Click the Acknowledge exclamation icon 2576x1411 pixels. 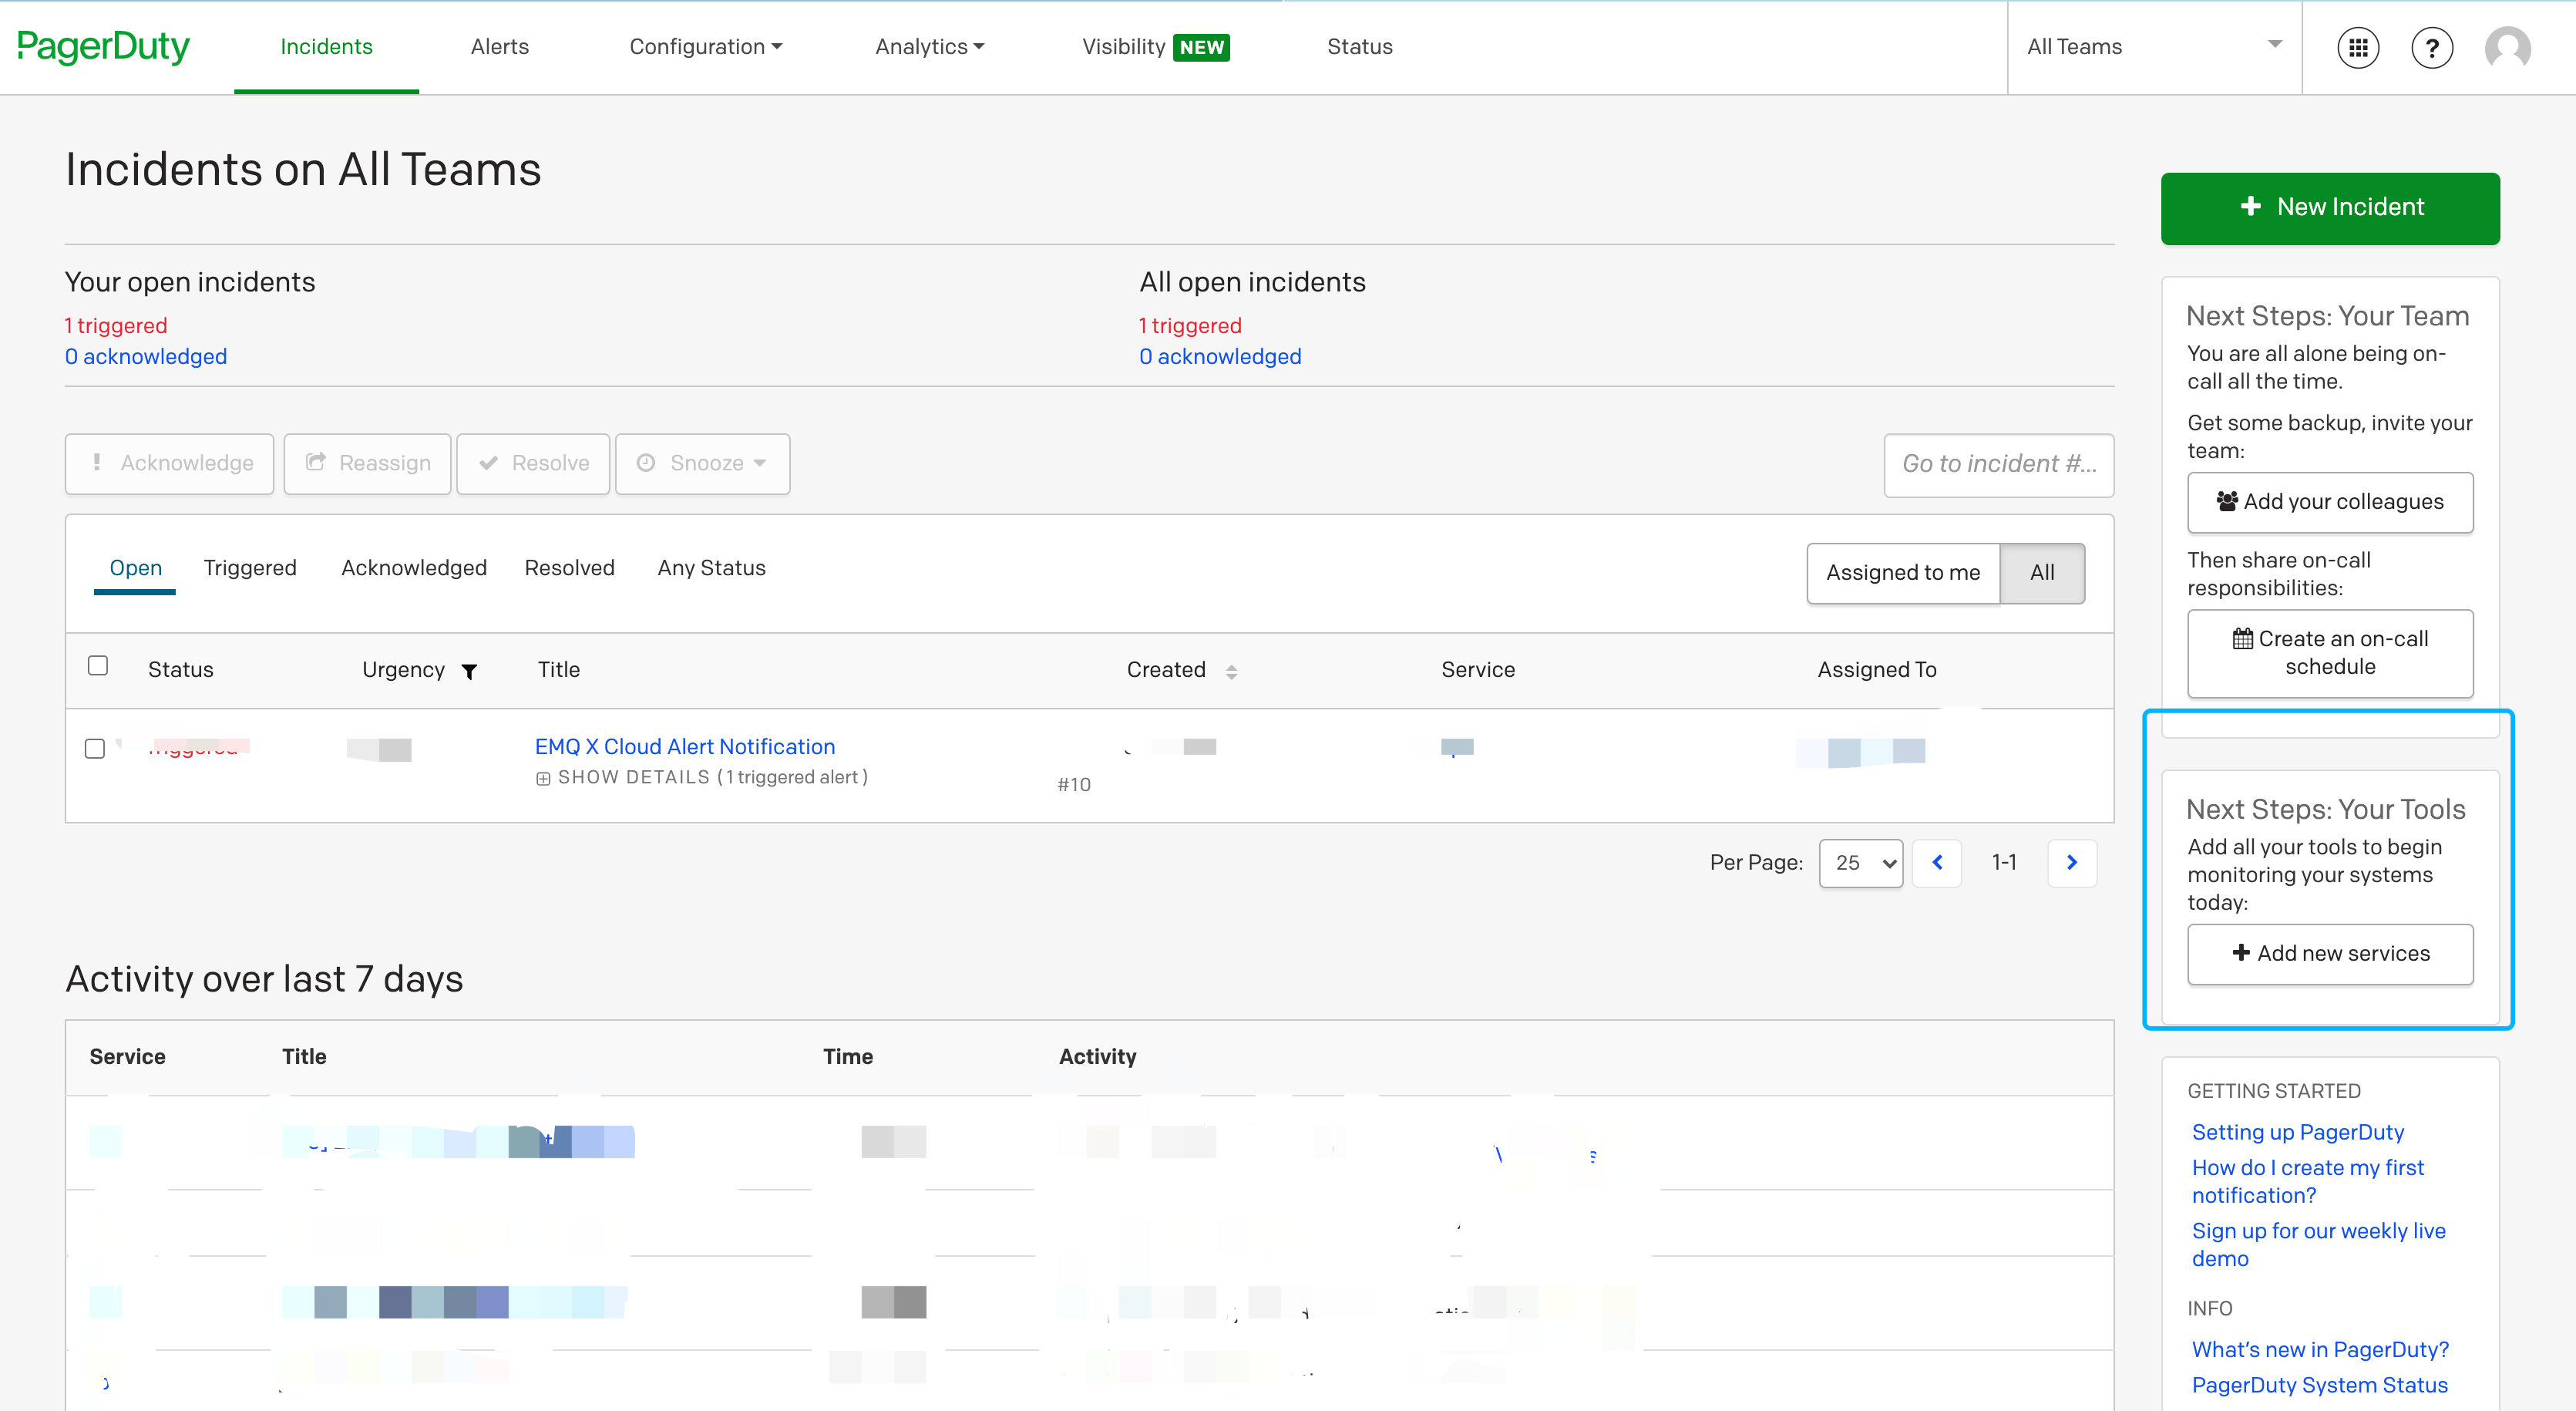click(97, 463)
